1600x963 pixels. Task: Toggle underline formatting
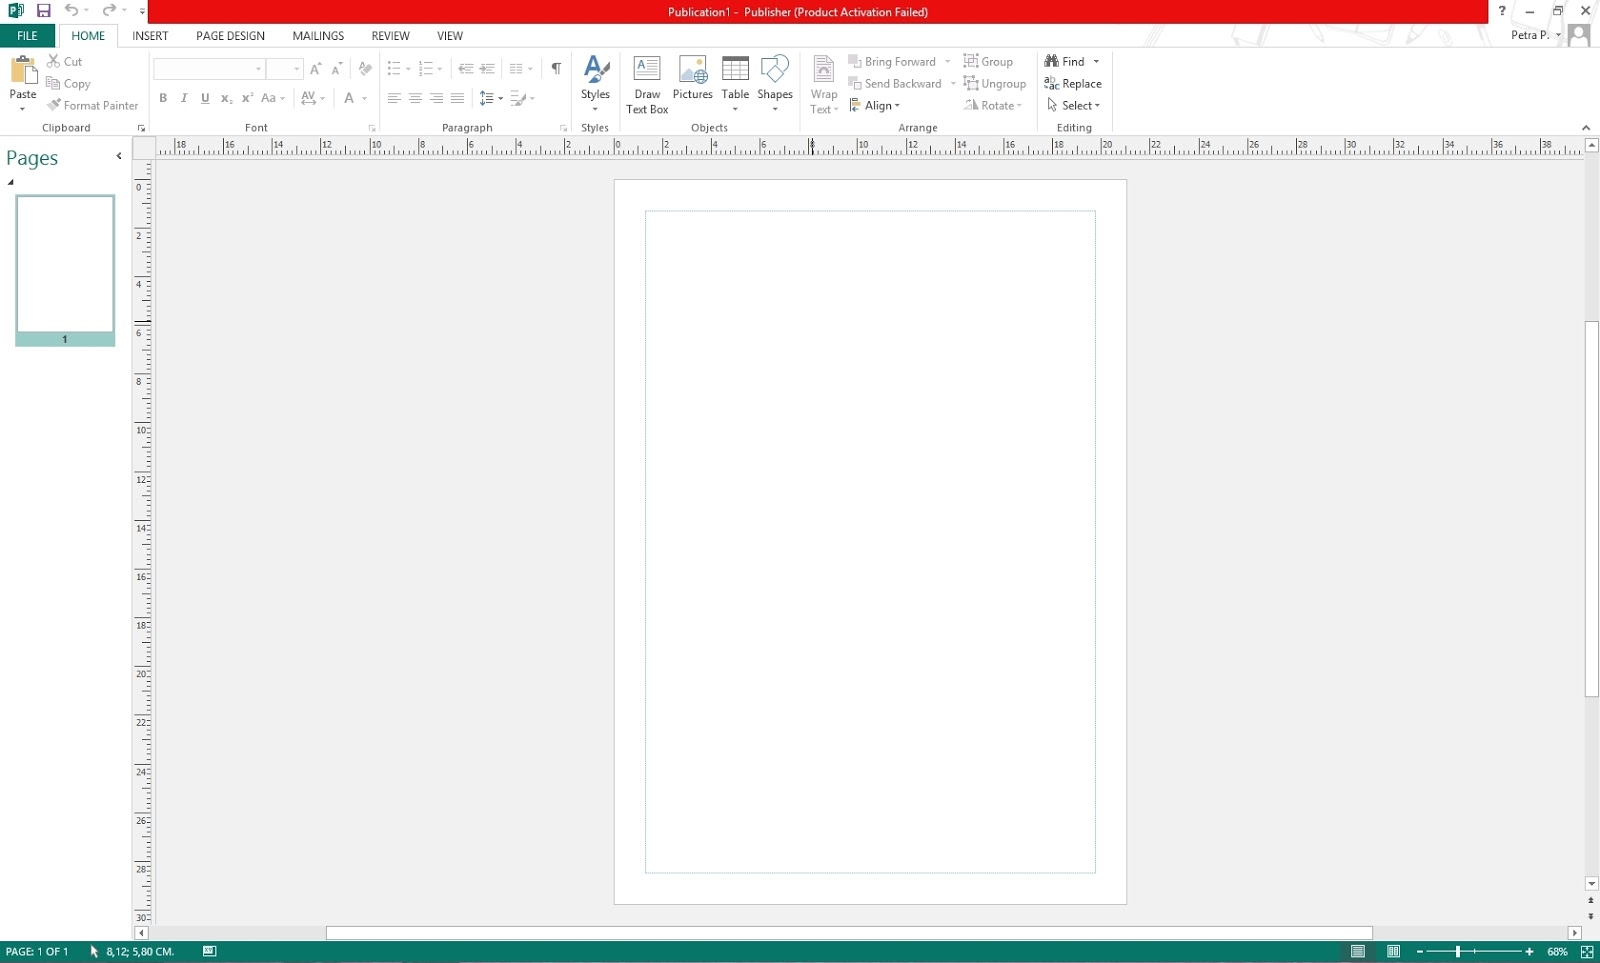click(x=205, y=98)
